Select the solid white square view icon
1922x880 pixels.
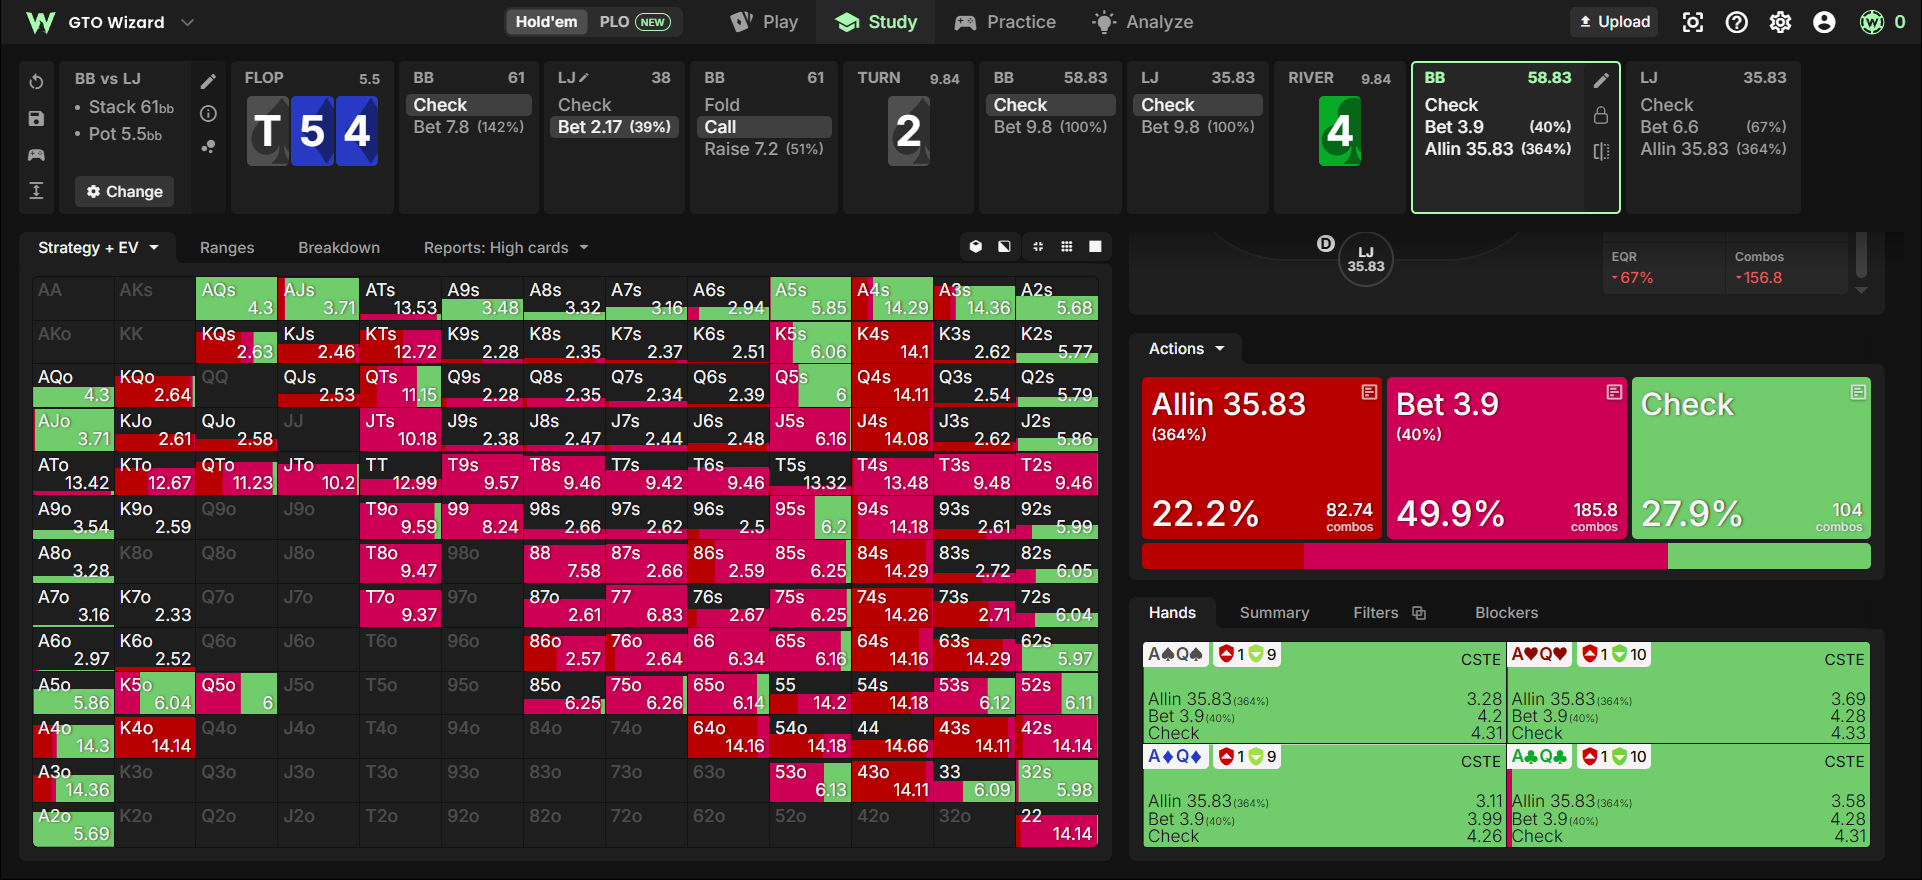pyautogui.click(x=1095, y=247)
